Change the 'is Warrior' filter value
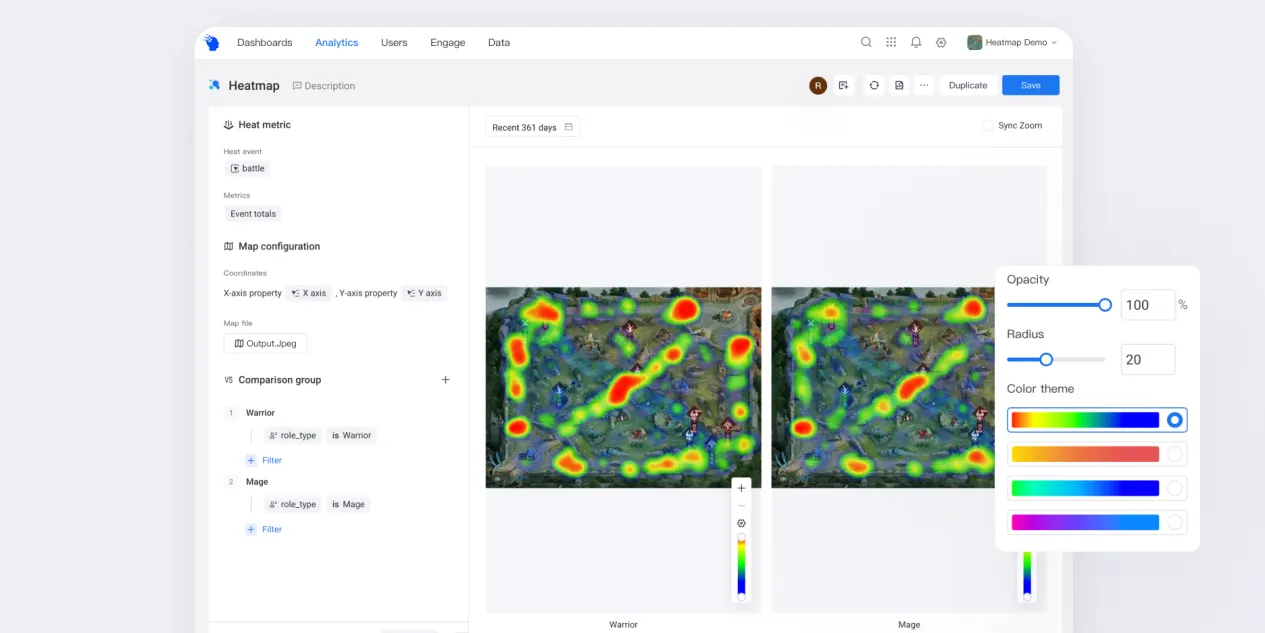The width and height of the screenshot is (1265, 633). pyautogui.click(x=351, y=436)
